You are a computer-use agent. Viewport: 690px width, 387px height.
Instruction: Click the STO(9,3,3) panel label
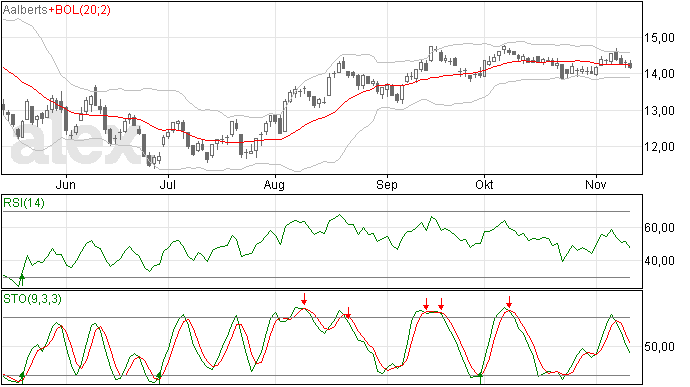(33, 299)
